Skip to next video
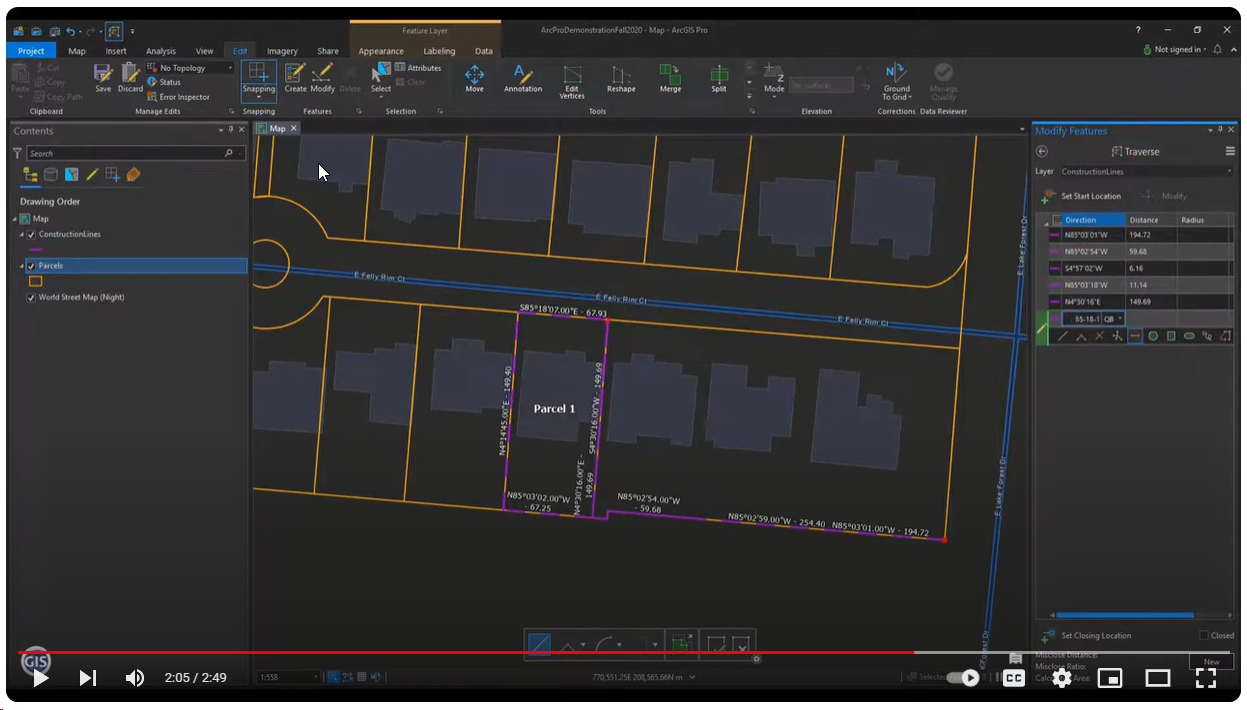This screenshot has width=1247, height=710. tap(88, 678)
